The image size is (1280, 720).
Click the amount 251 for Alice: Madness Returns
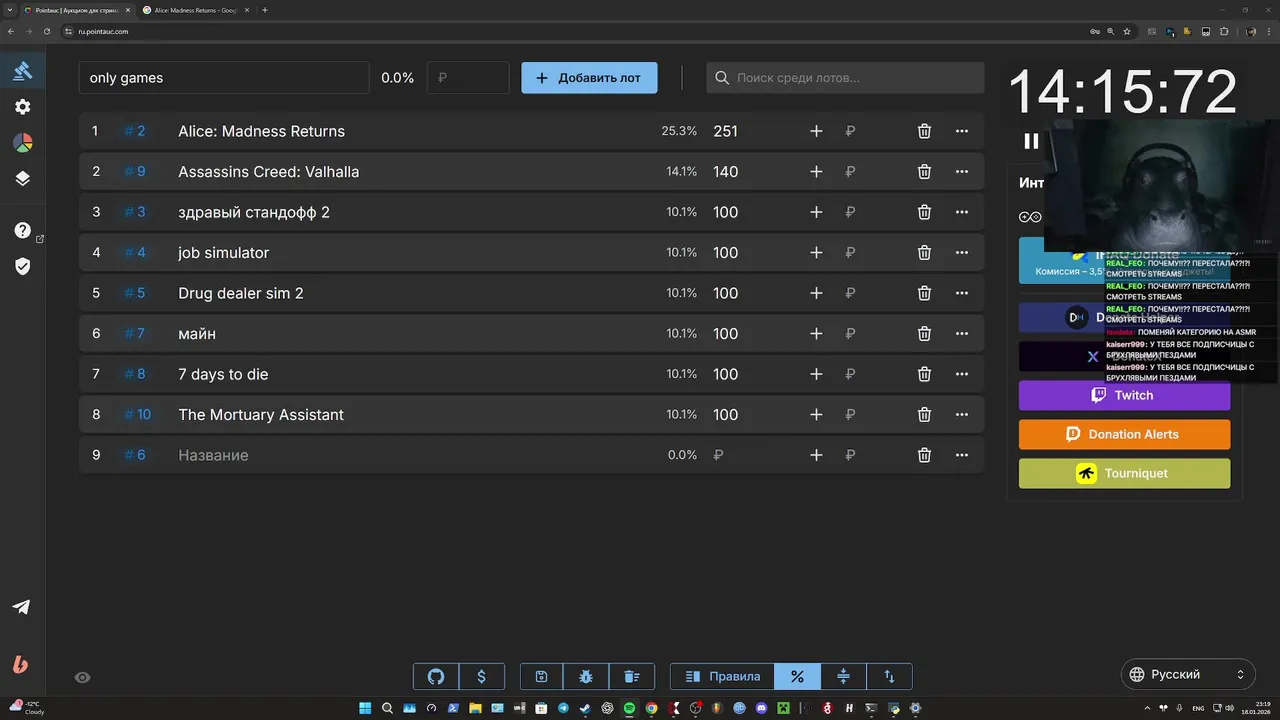[x=725, y=131]
